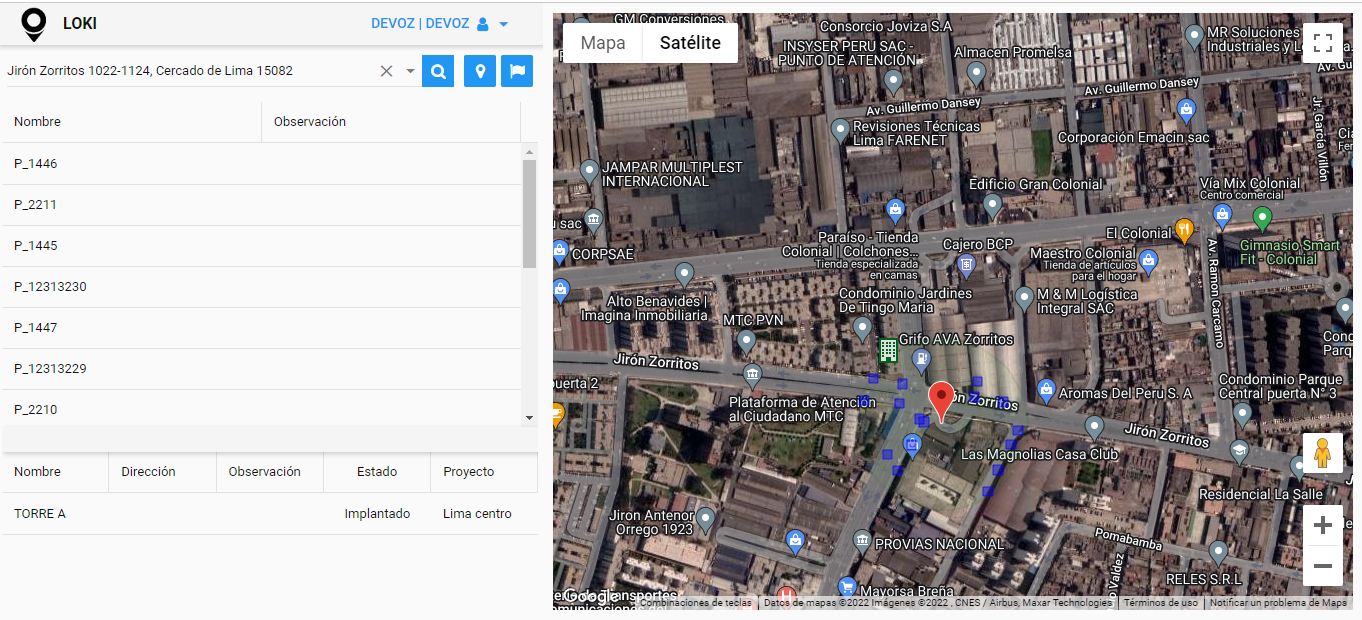The image size is (1362, 620).
Task: Click the list vertical scrollbar thumb
Action: point(529,213)
